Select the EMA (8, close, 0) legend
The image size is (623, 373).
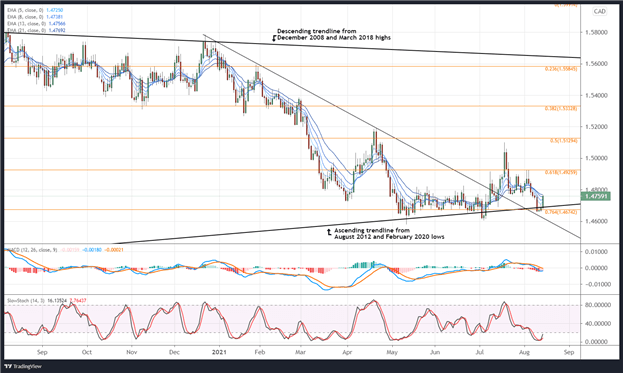(35, 17)
